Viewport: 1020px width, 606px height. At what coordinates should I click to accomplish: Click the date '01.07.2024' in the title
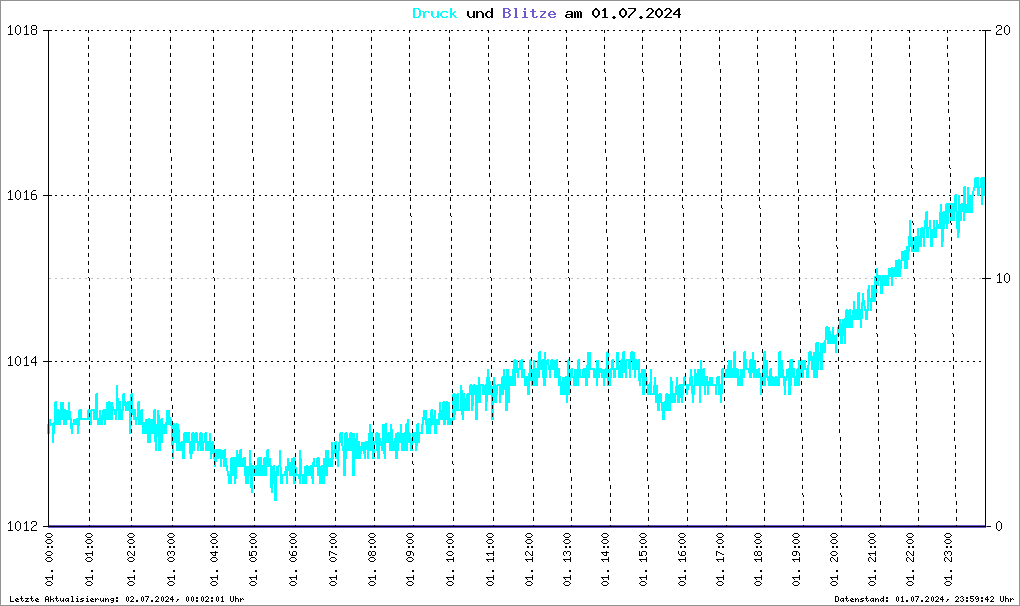coord(636,13)
